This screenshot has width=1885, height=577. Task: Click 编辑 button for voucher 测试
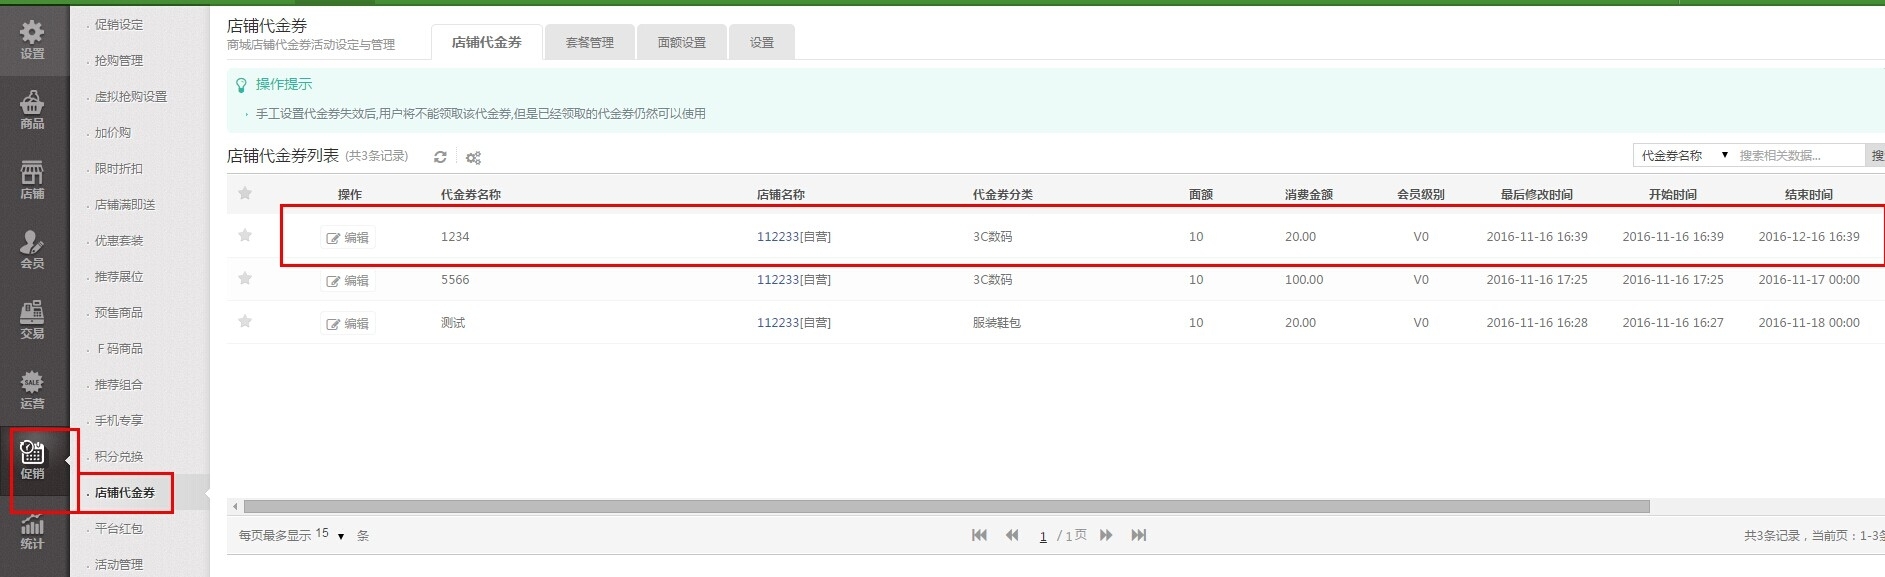(x=348, y=324)
